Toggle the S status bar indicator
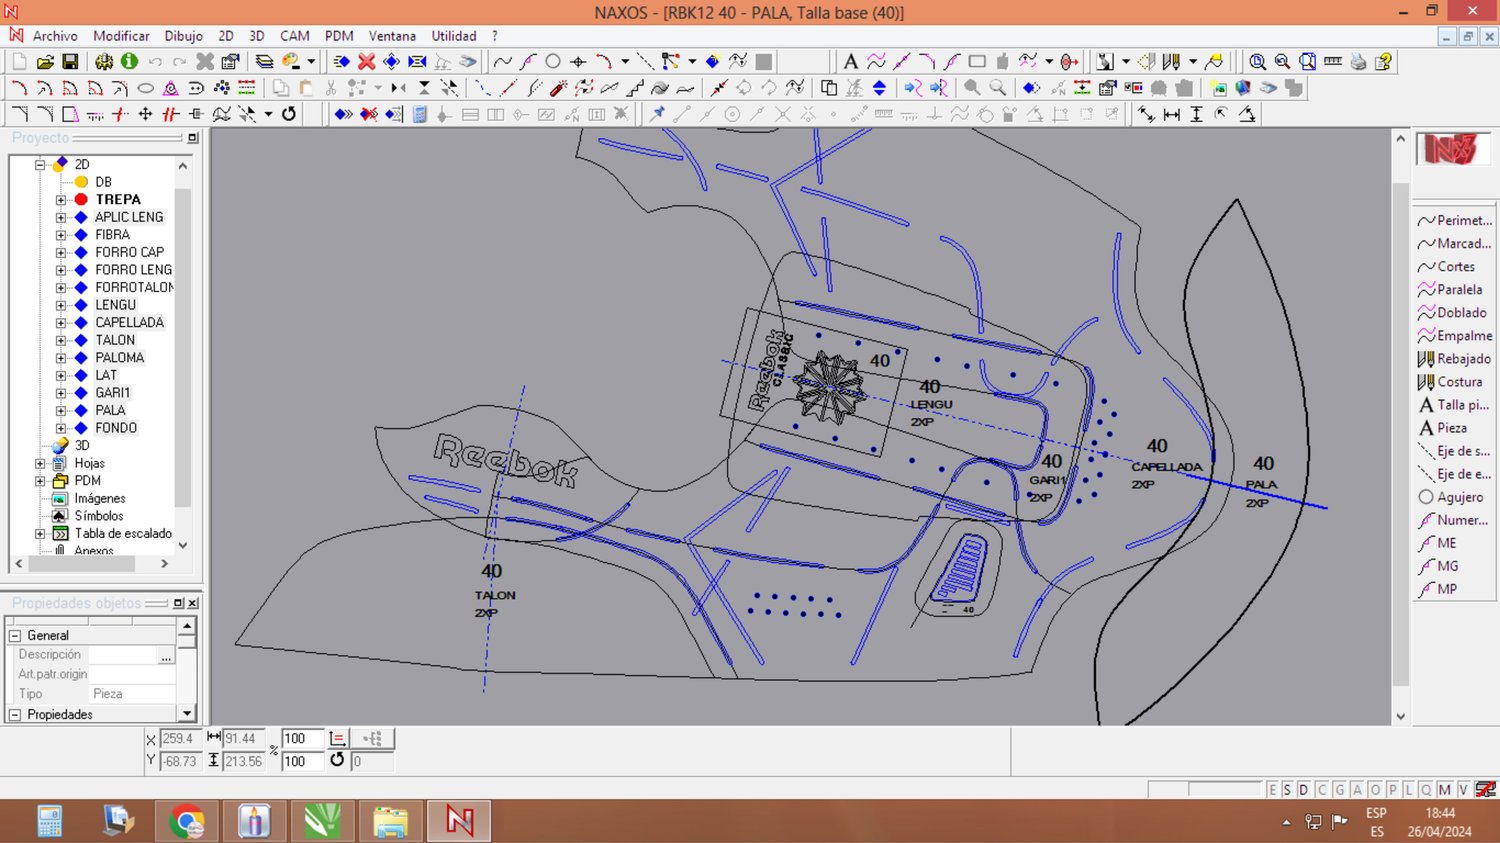The image size is (1500, 843). click(1287, 790)
